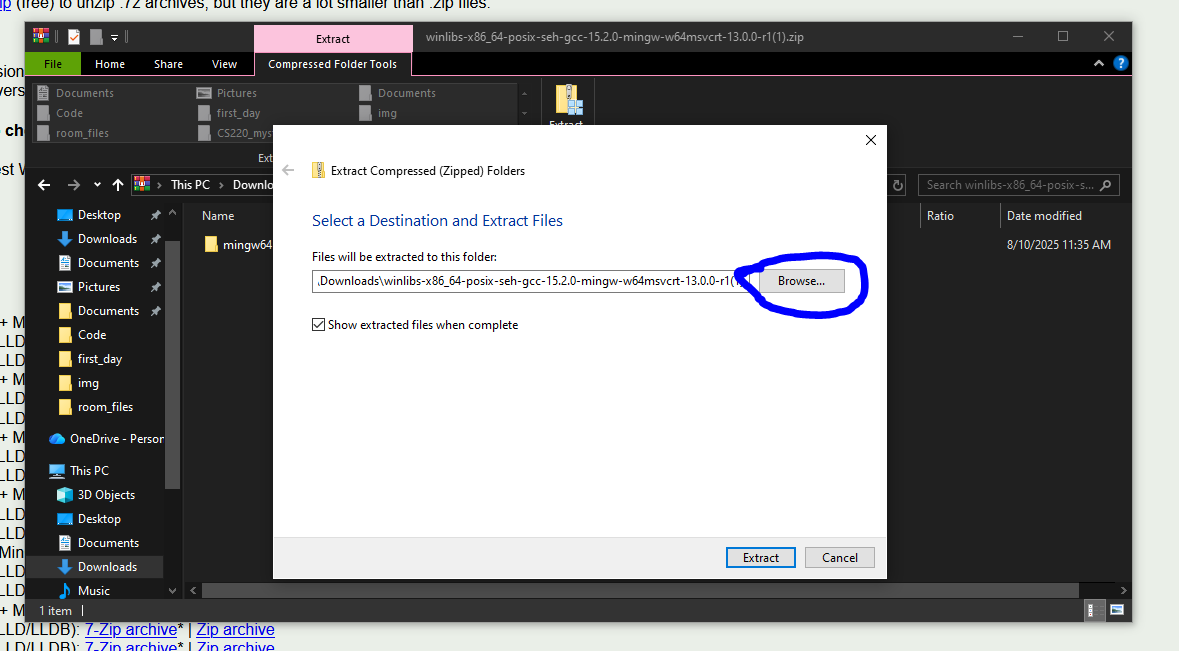
Task: Select pinned Downloads in the sidebar
Action: click(105, 238)
